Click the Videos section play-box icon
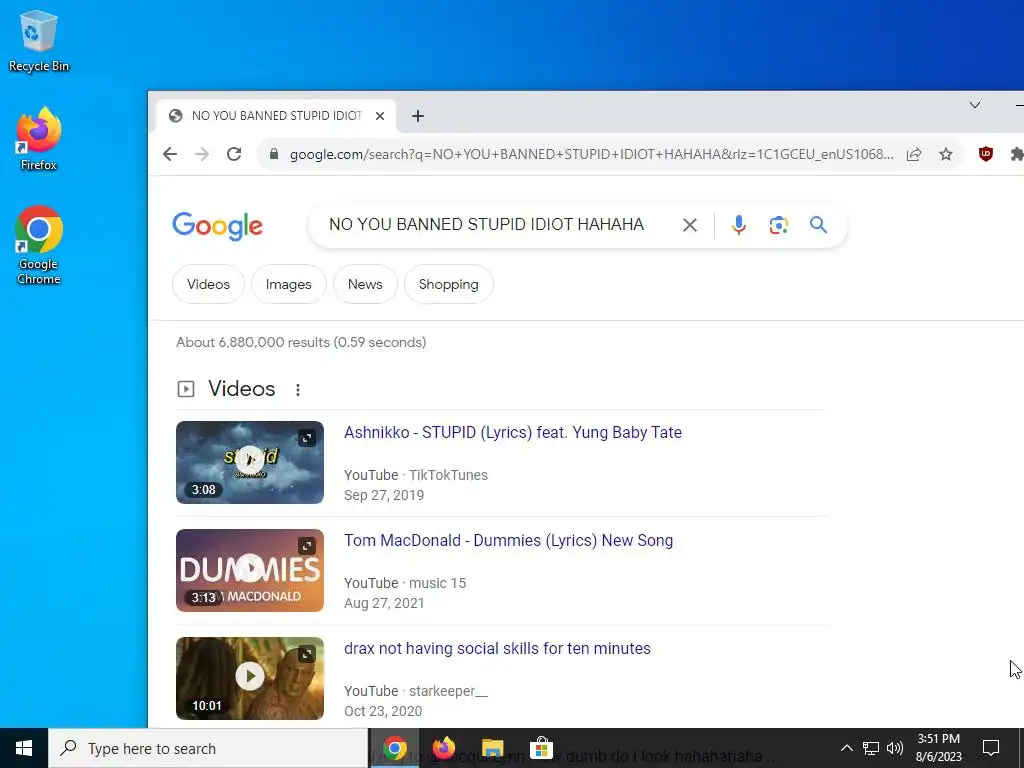Viewport: 1024px width, 768px height. pos(185,389)
